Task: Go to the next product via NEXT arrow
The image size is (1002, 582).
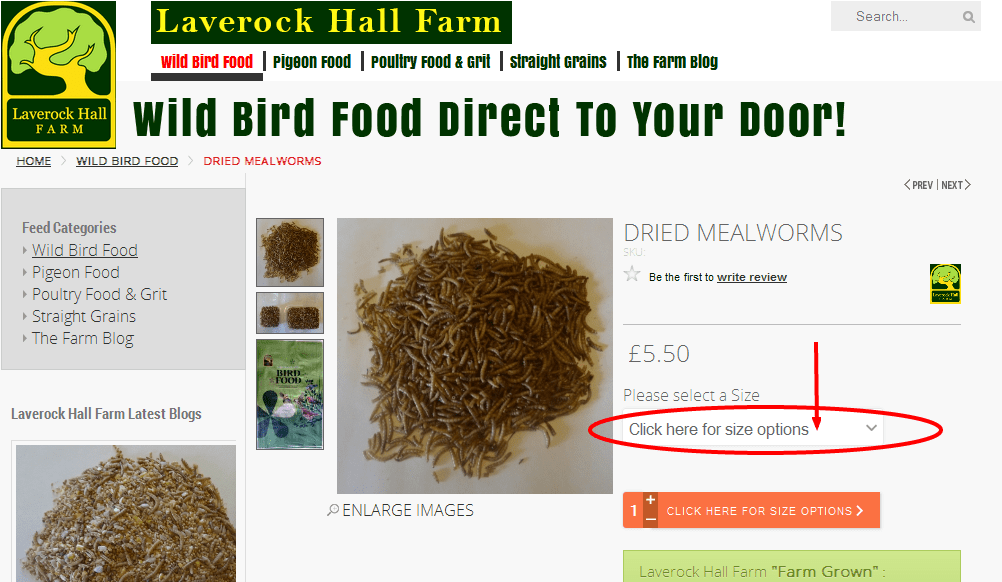Action: (956, 185)
